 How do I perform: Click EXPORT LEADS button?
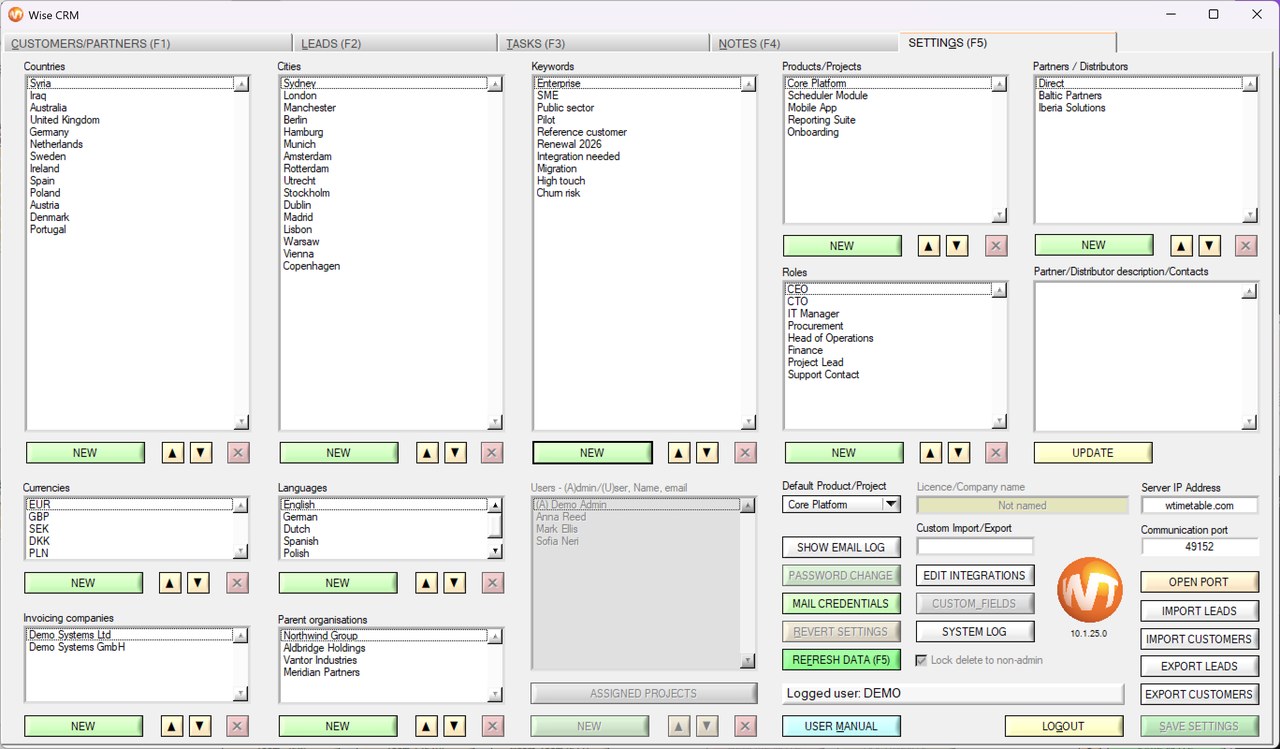pos(1199,666)
